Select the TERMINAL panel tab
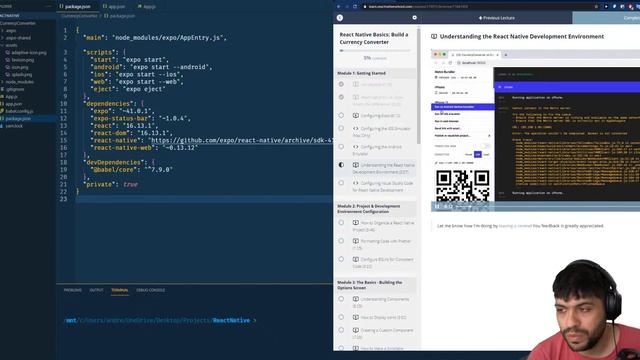 [120, 290]
